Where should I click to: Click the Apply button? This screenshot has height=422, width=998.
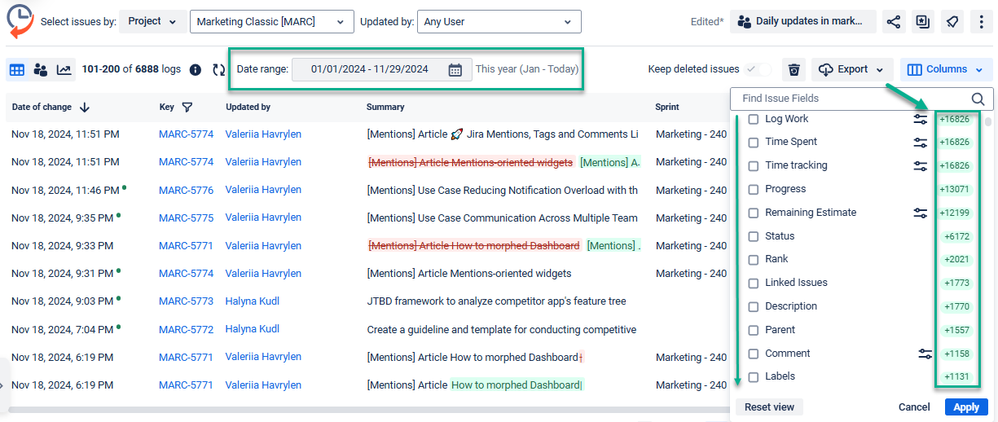tap(966, 407)
